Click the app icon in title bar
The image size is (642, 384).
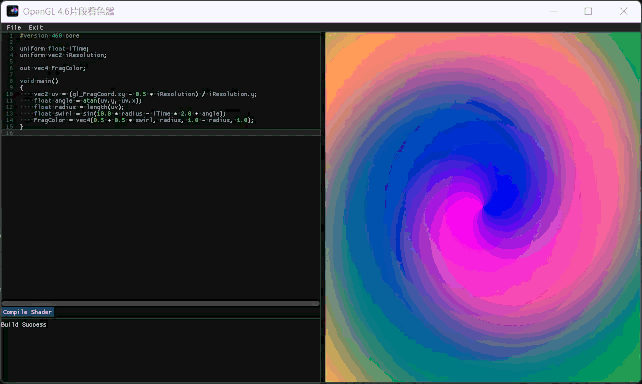12,11
